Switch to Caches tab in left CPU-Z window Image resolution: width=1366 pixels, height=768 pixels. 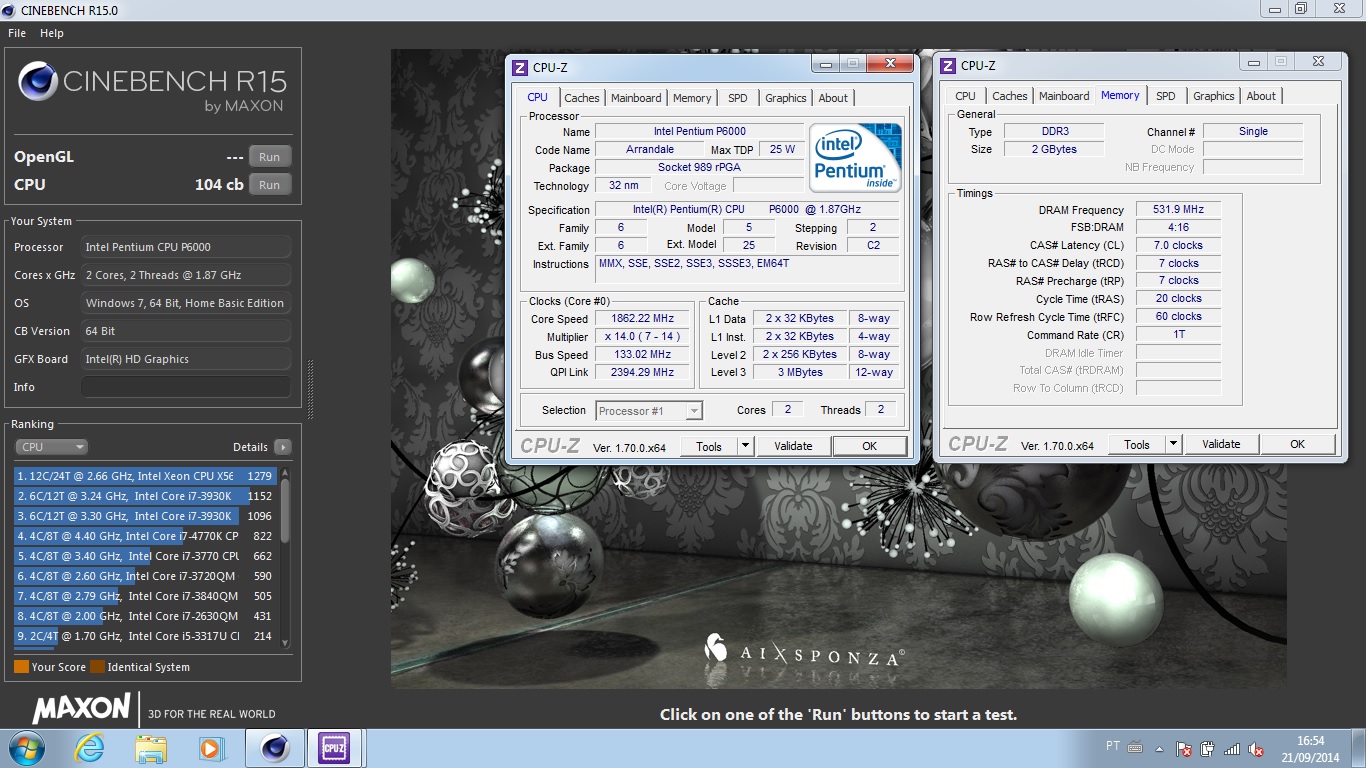[582, 98]
